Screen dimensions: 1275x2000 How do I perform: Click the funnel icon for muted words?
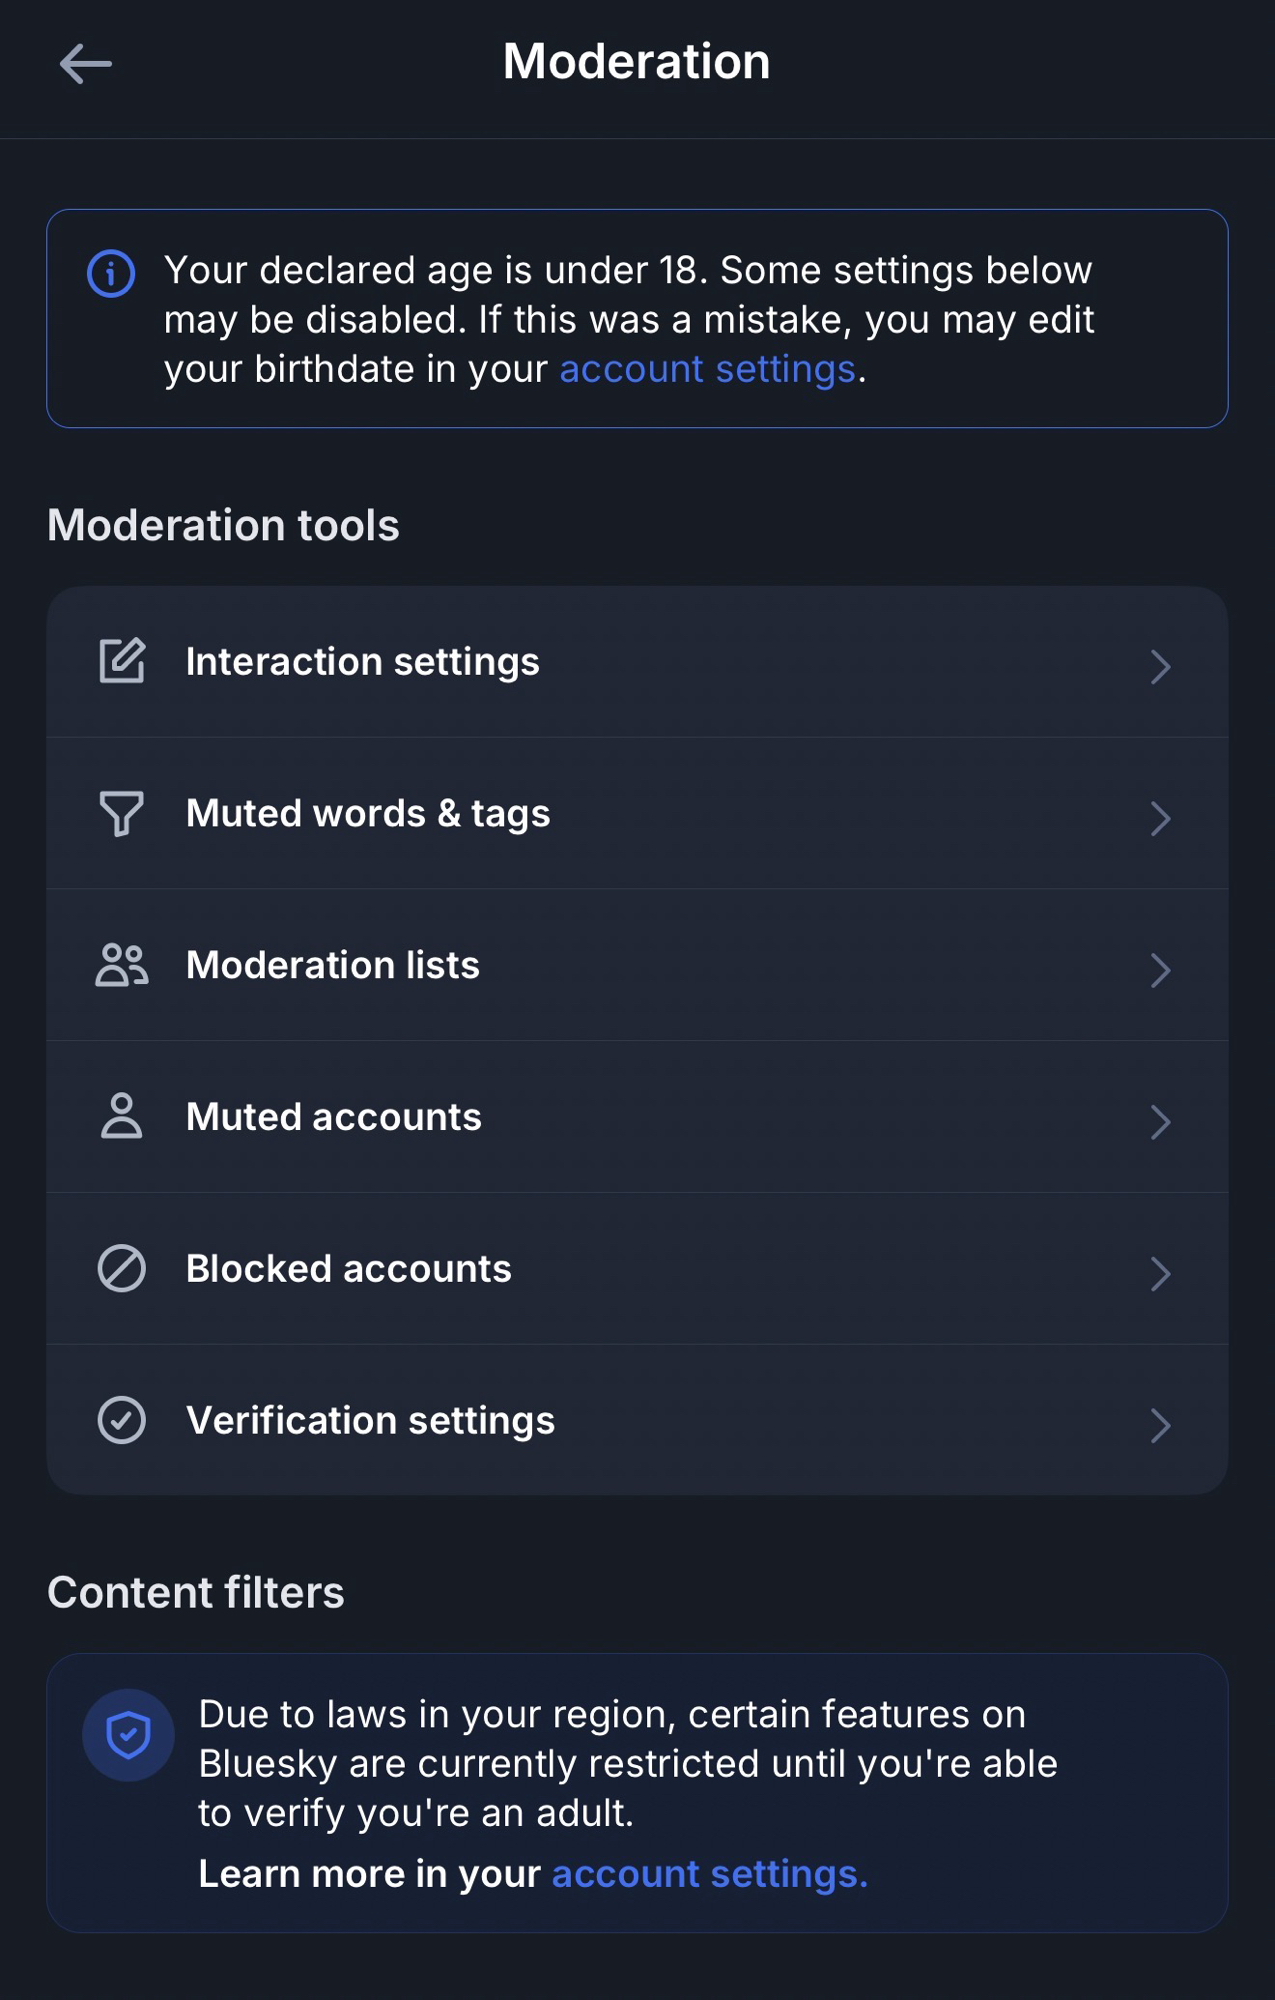click(122, 813)
